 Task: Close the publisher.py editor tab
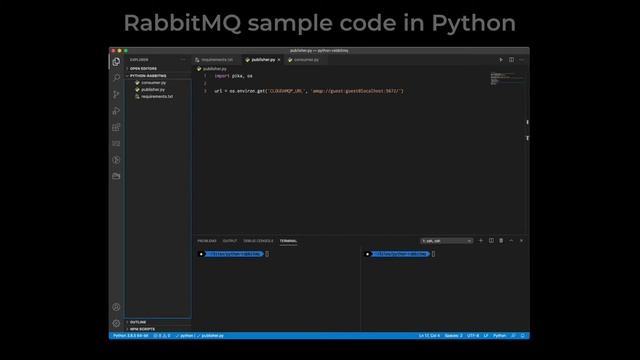[279, 60]
